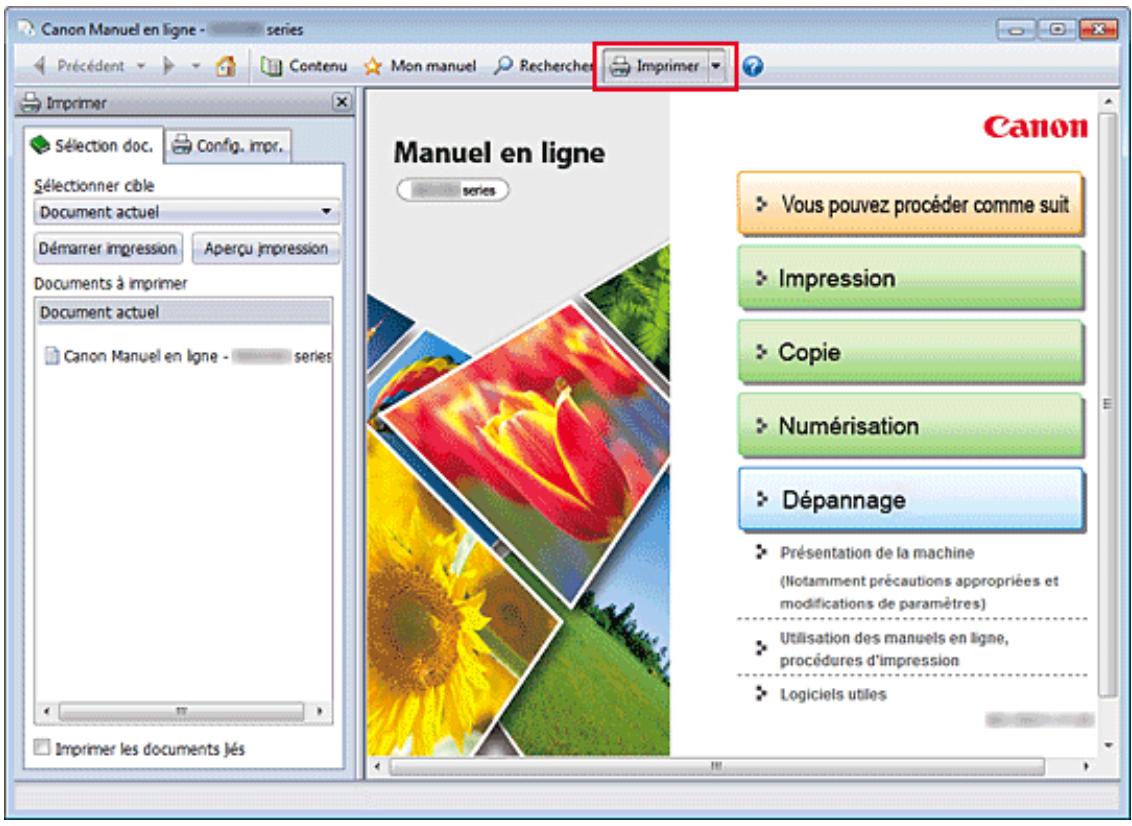Click content pane scroll up arrow
Screen dimensions: 1132x826
[1107, 101]
